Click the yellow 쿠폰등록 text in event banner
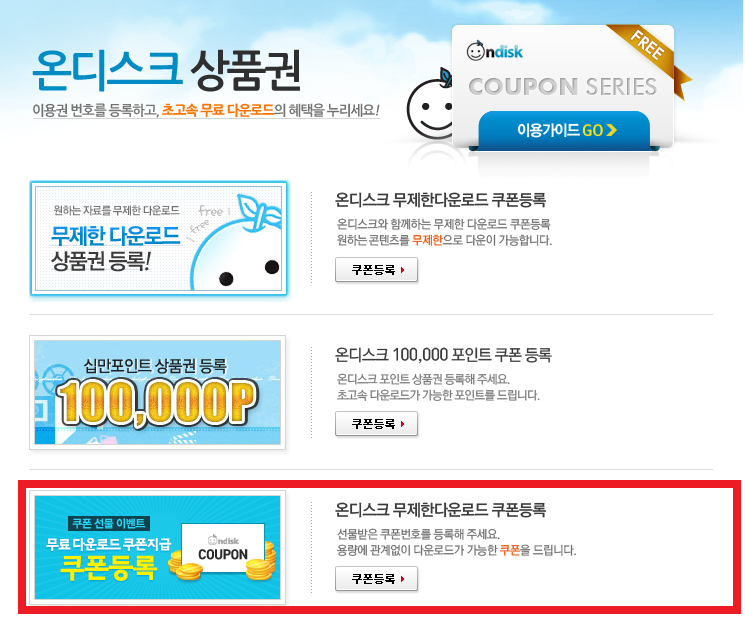This screenshot has height=618, width=745. (109, 567)
